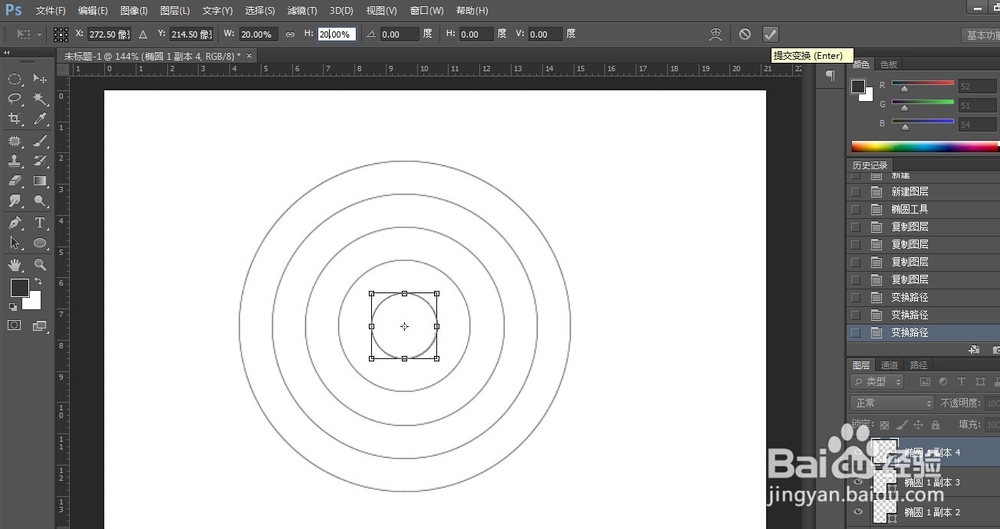This screenshot has width=1000, height=529.
Task: Open the 编辑(E) menu
Action: 92,11
